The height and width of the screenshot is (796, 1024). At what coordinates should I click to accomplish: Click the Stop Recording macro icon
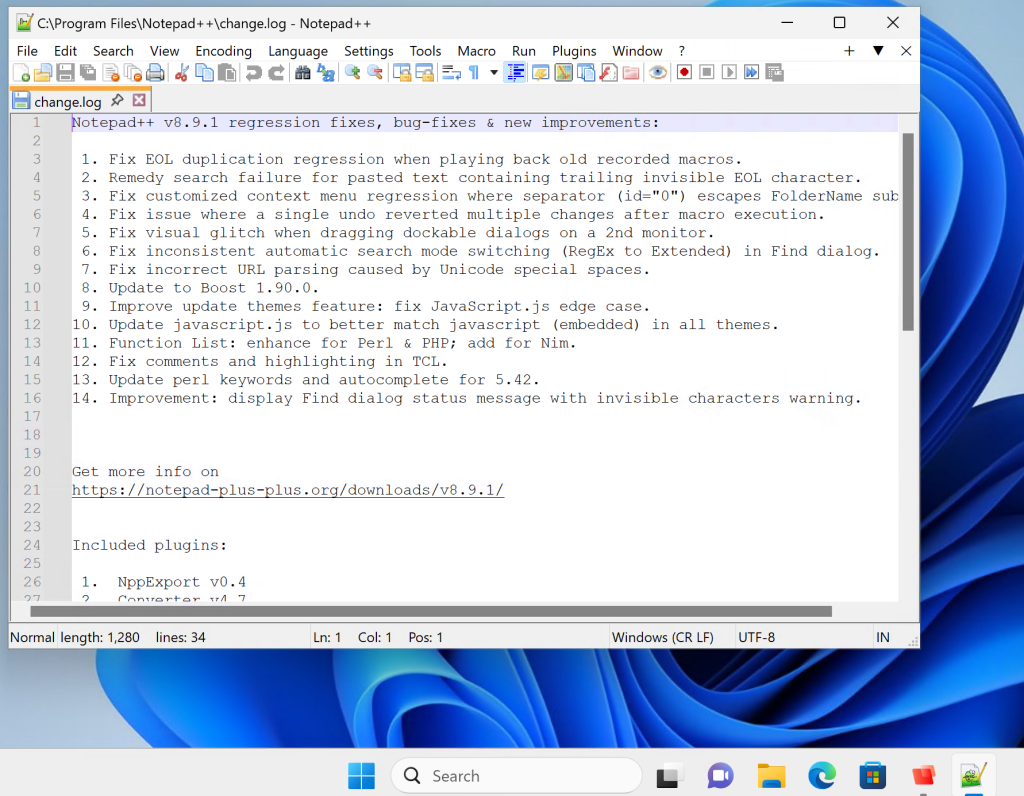[707, 72]
